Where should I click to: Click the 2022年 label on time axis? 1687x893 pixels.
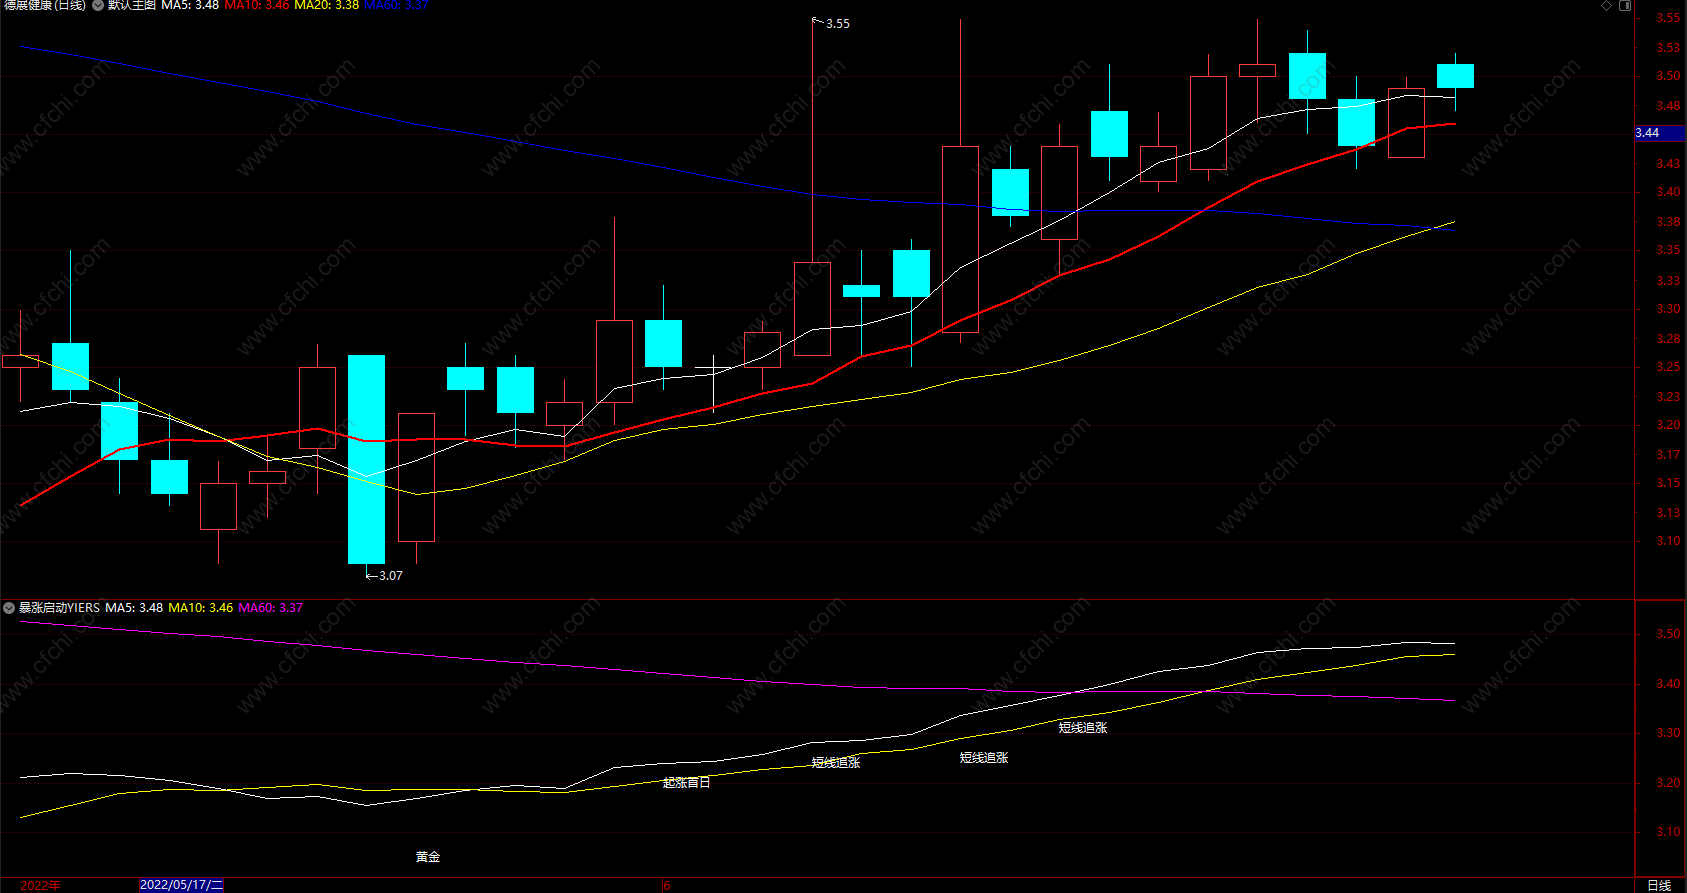point(40,886)
